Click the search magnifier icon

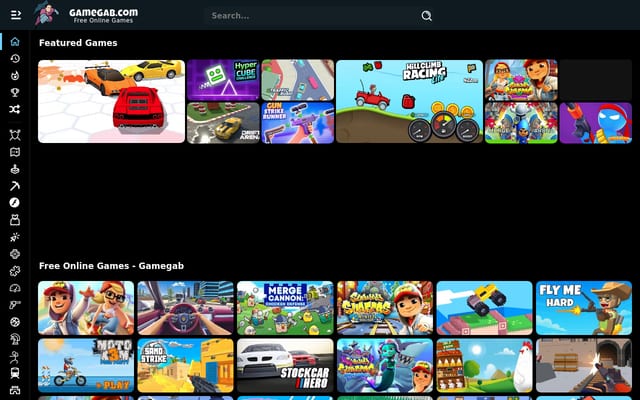(x=427, y=16)
